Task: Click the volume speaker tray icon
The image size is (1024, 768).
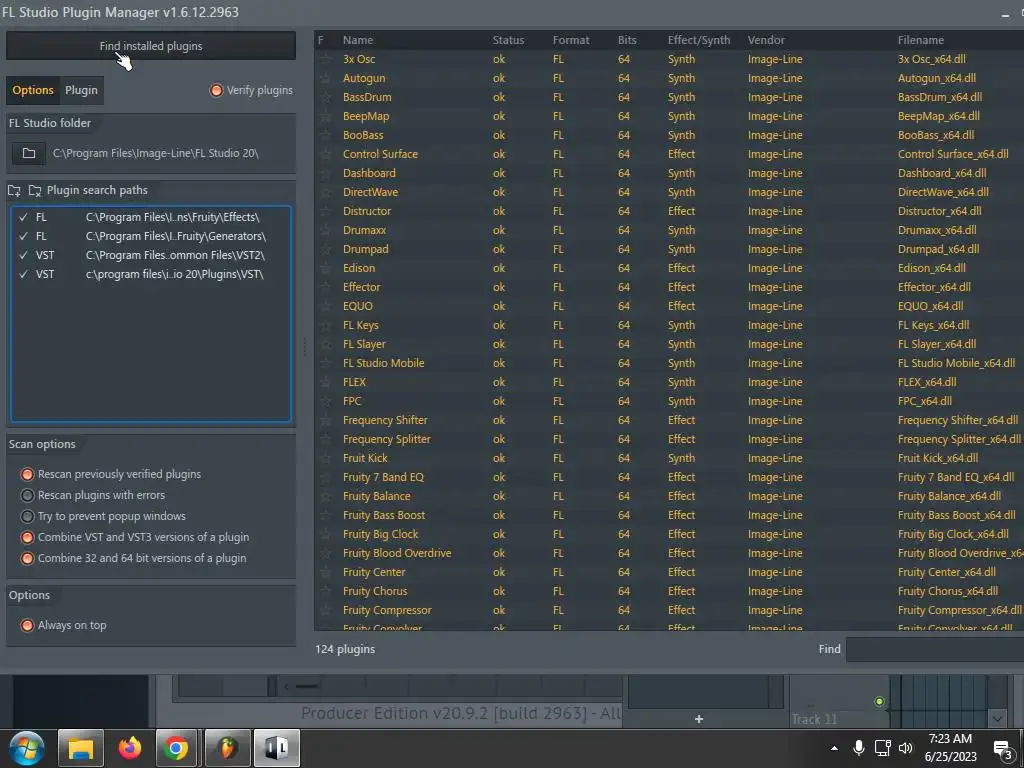Action: pos(906,748)
